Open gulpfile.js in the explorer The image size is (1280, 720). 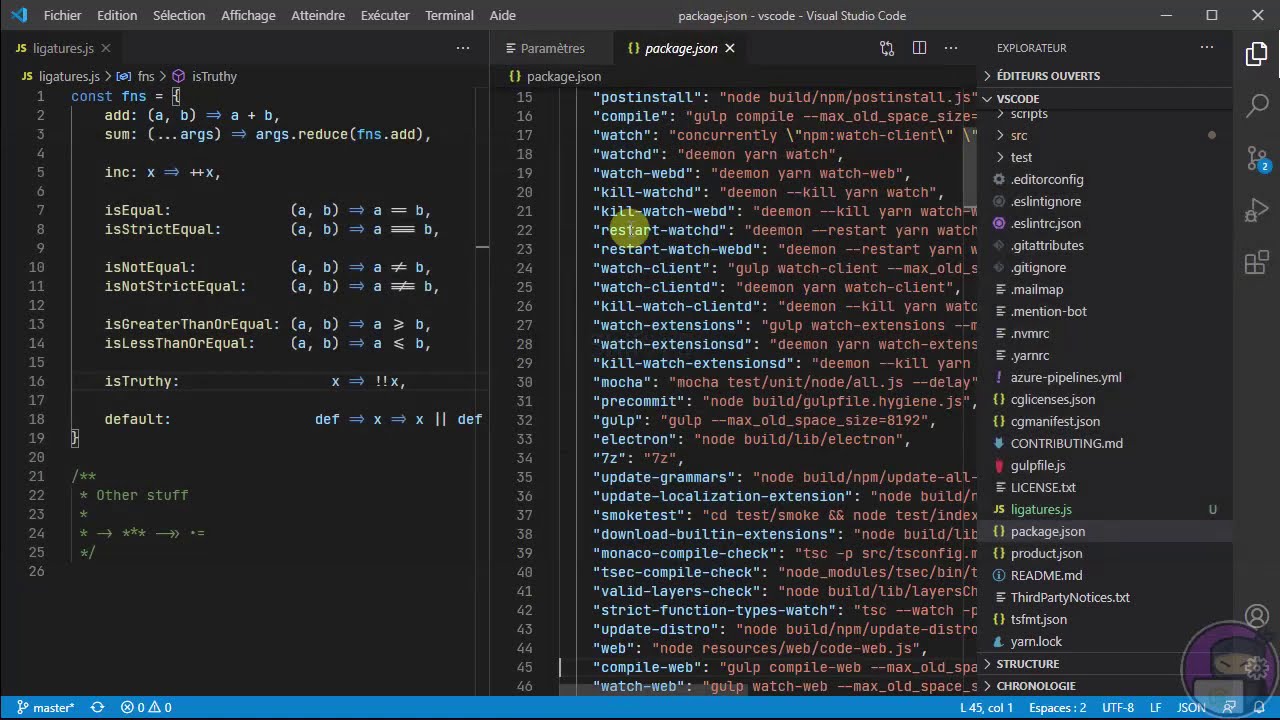coord(1105,465)
